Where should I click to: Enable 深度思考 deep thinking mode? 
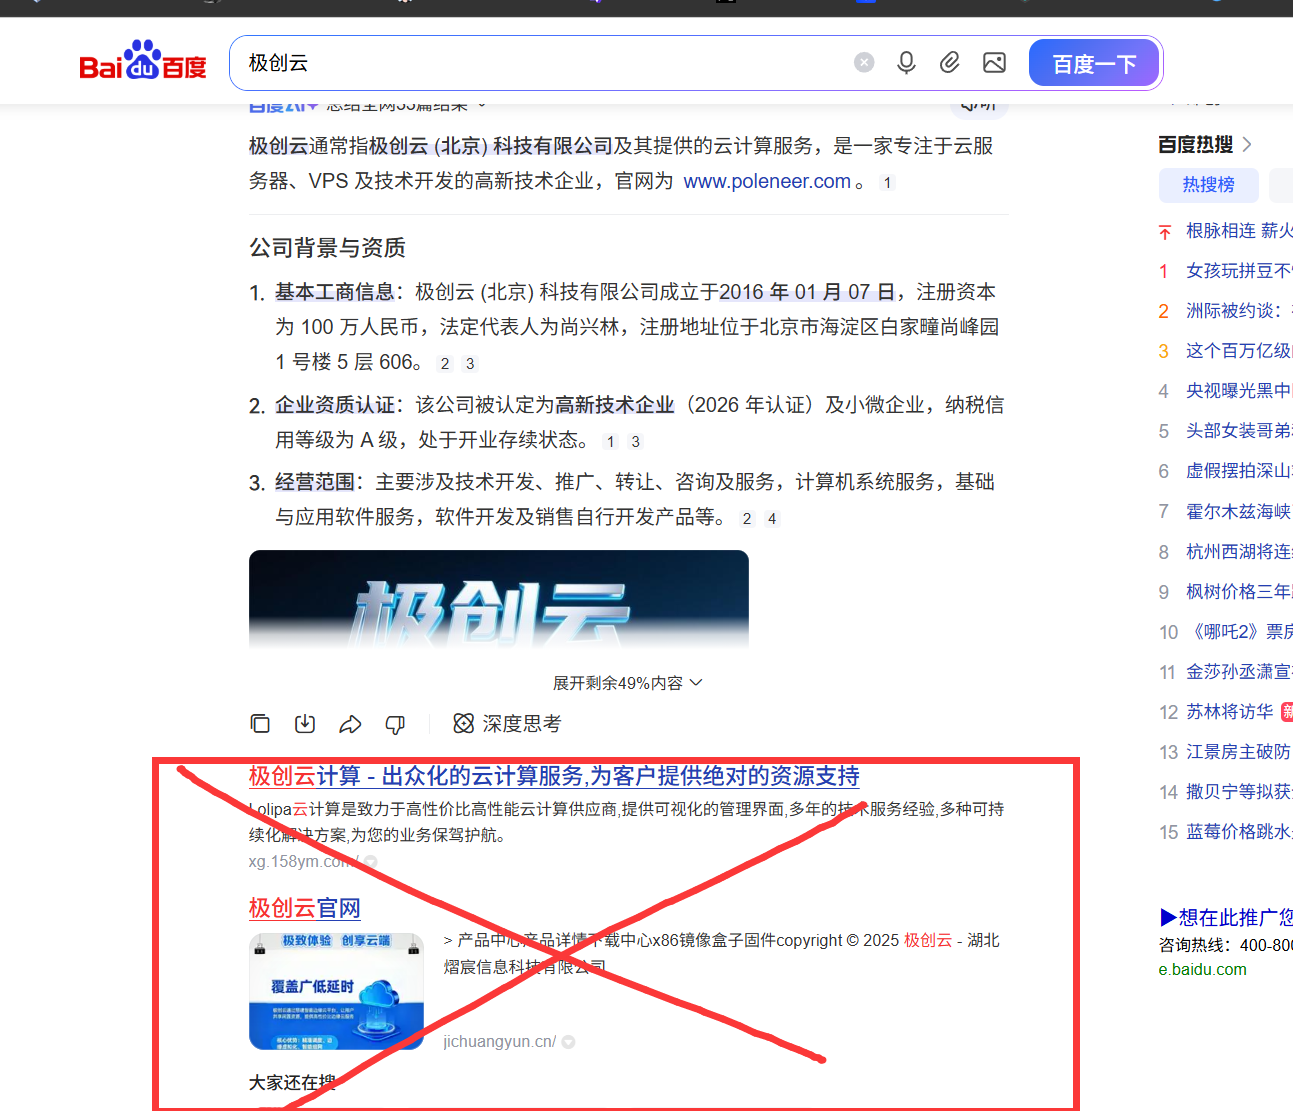point(508,723)
